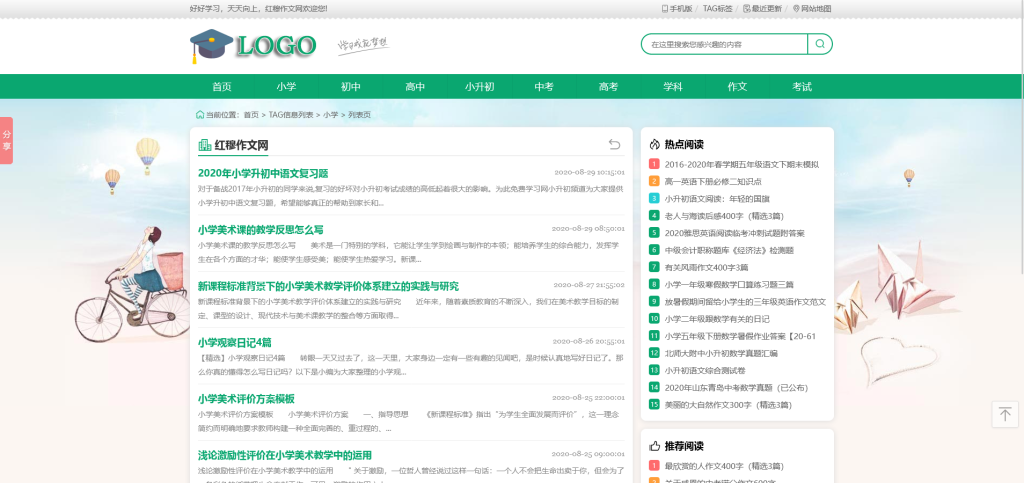Click TAG信息列表 in the breadcrumb

pos(291,115)
